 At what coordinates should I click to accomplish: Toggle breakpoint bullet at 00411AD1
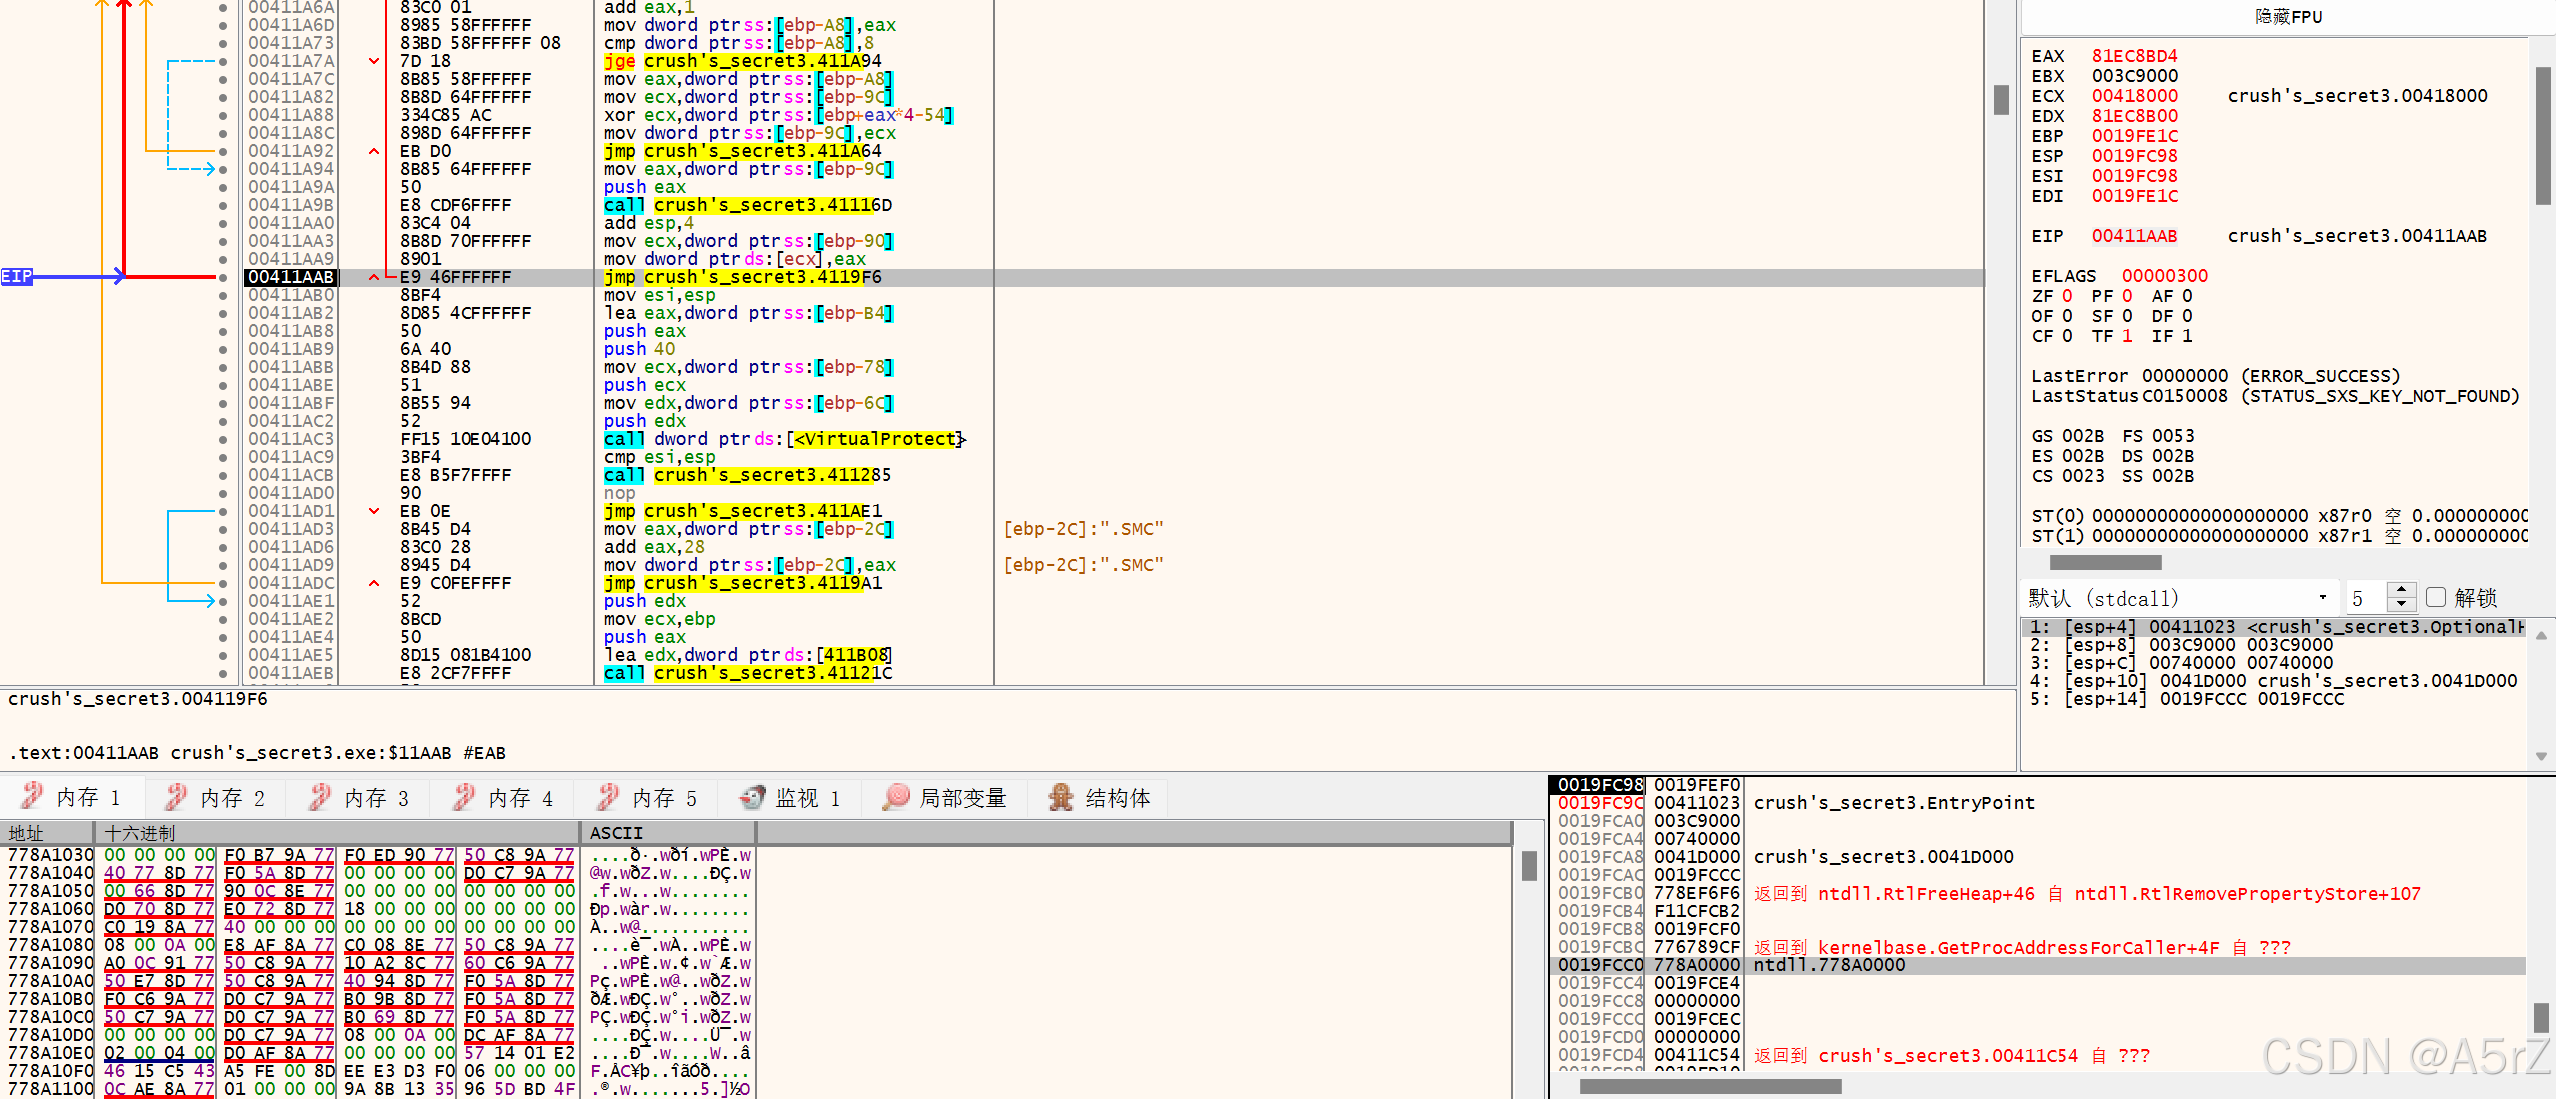click(x=223, y=511)
